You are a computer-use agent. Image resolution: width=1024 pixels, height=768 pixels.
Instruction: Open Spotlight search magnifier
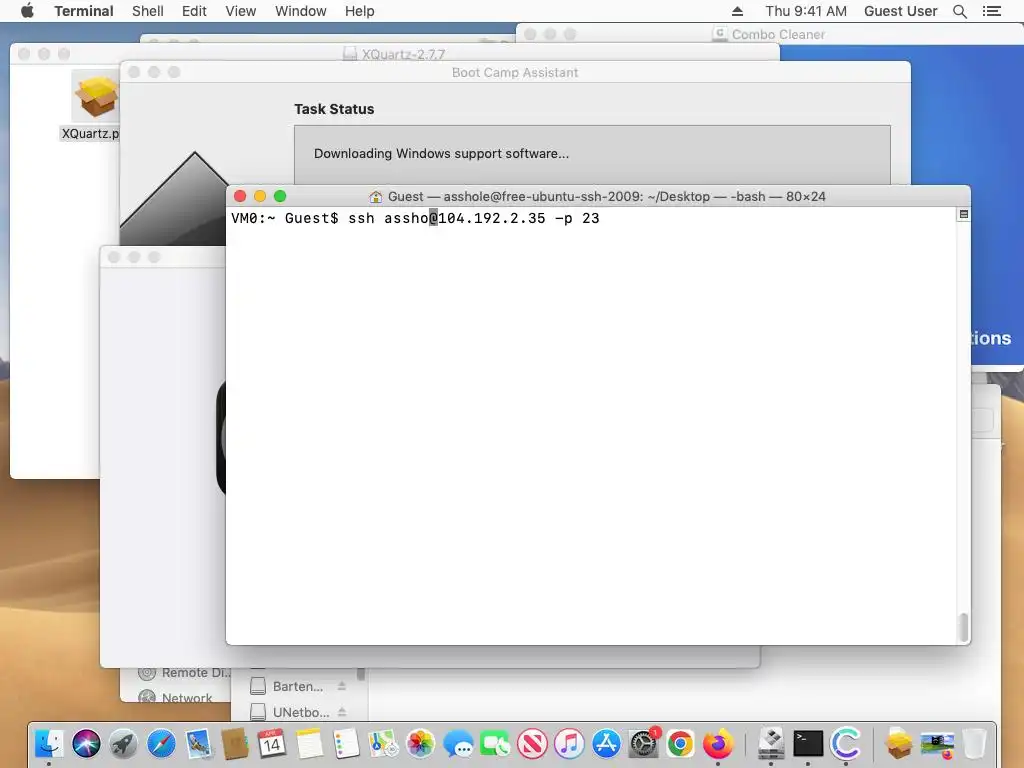(x=960, y=11)
